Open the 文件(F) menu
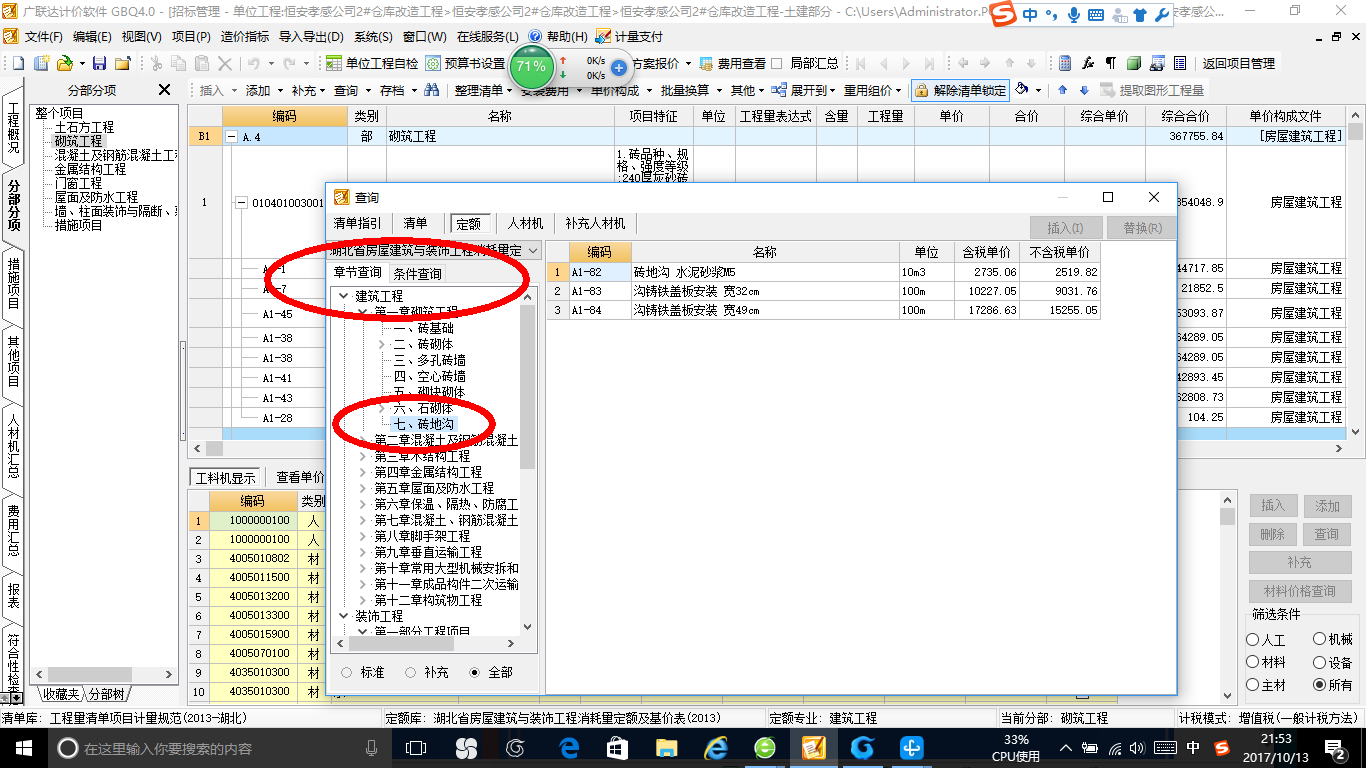 coord(43,36)
